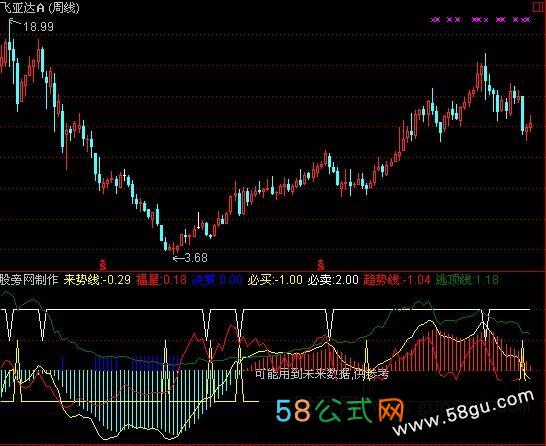Click the 股旁网制作 indicator name
The image size is (546, 446).
(29, 280)
